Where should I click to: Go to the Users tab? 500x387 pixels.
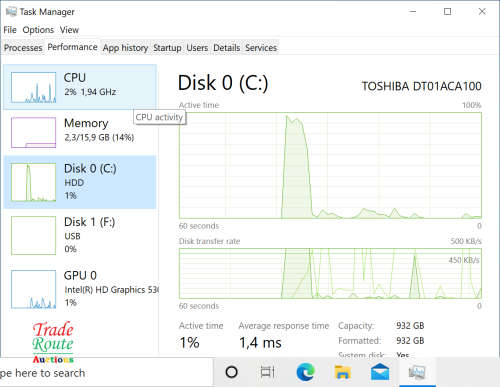197,48
